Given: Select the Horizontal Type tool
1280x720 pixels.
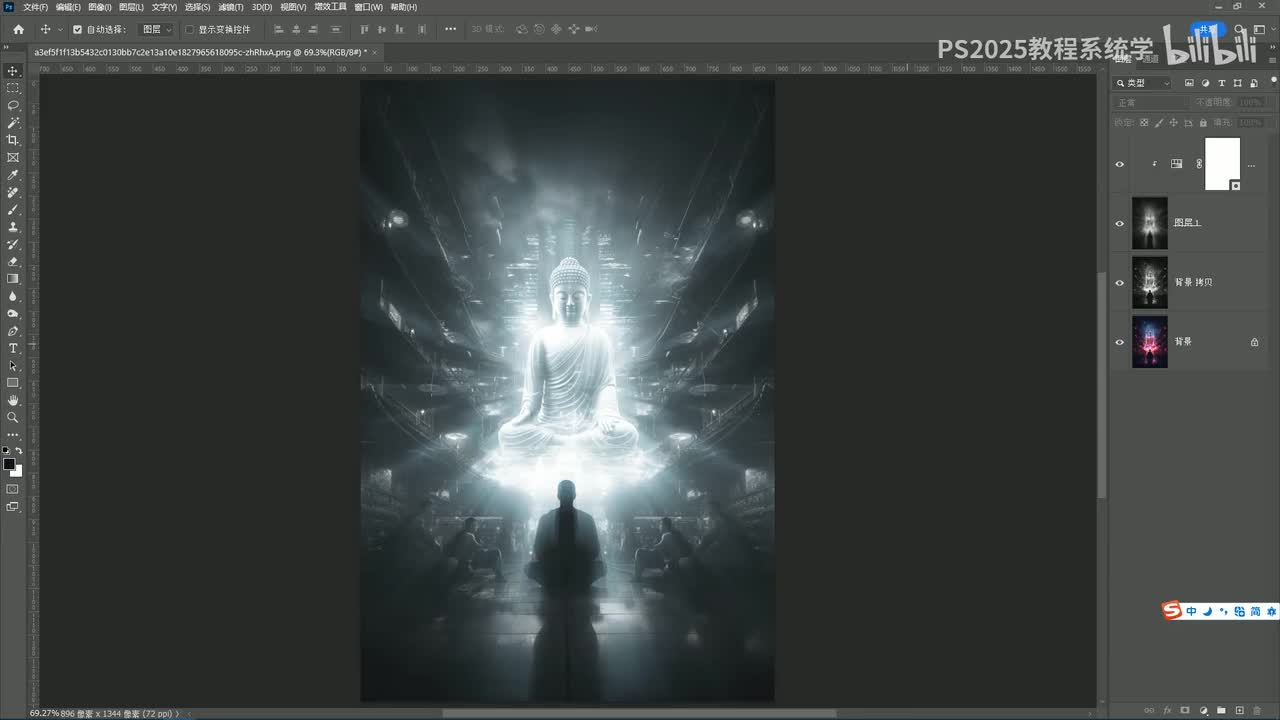Looking at the screenshot, I should tap(13, 348).
